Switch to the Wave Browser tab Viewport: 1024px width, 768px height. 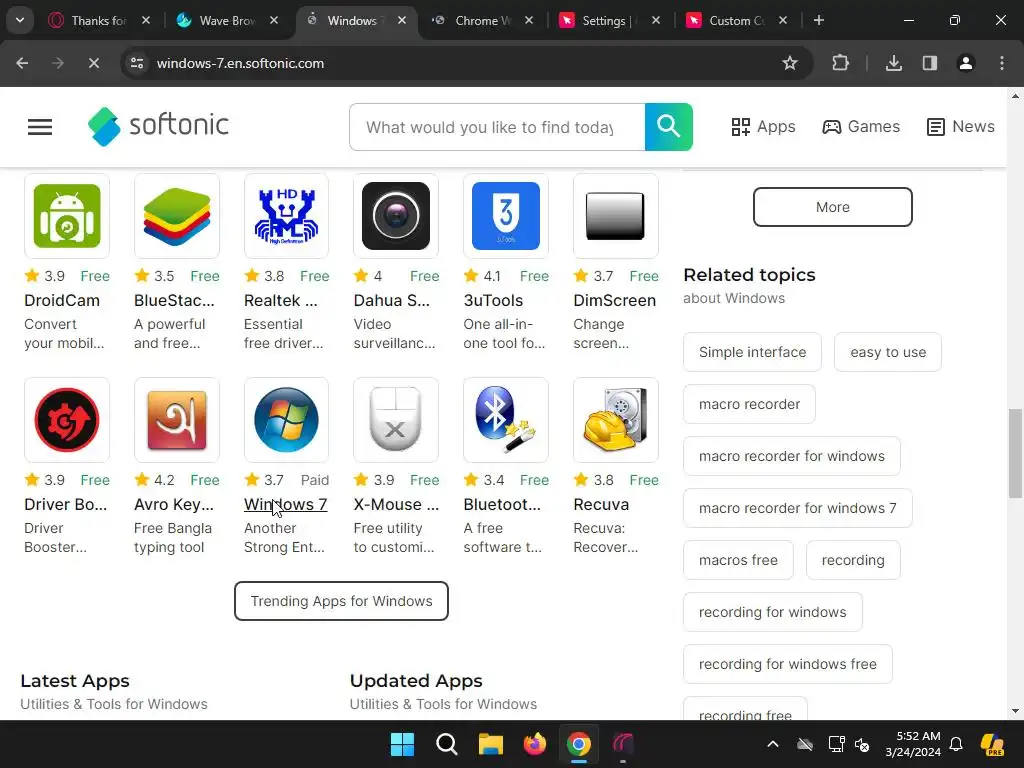click(227, 20)
